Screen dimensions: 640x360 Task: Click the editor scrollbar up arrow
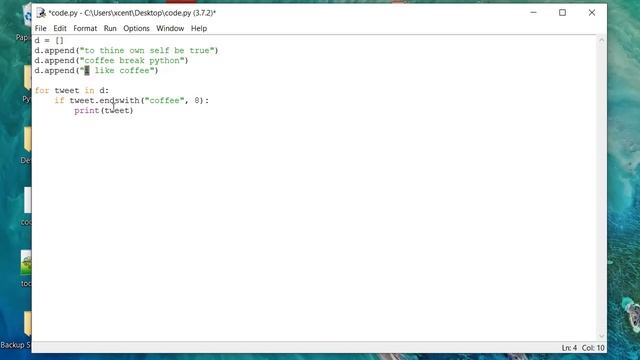(601, 40)
